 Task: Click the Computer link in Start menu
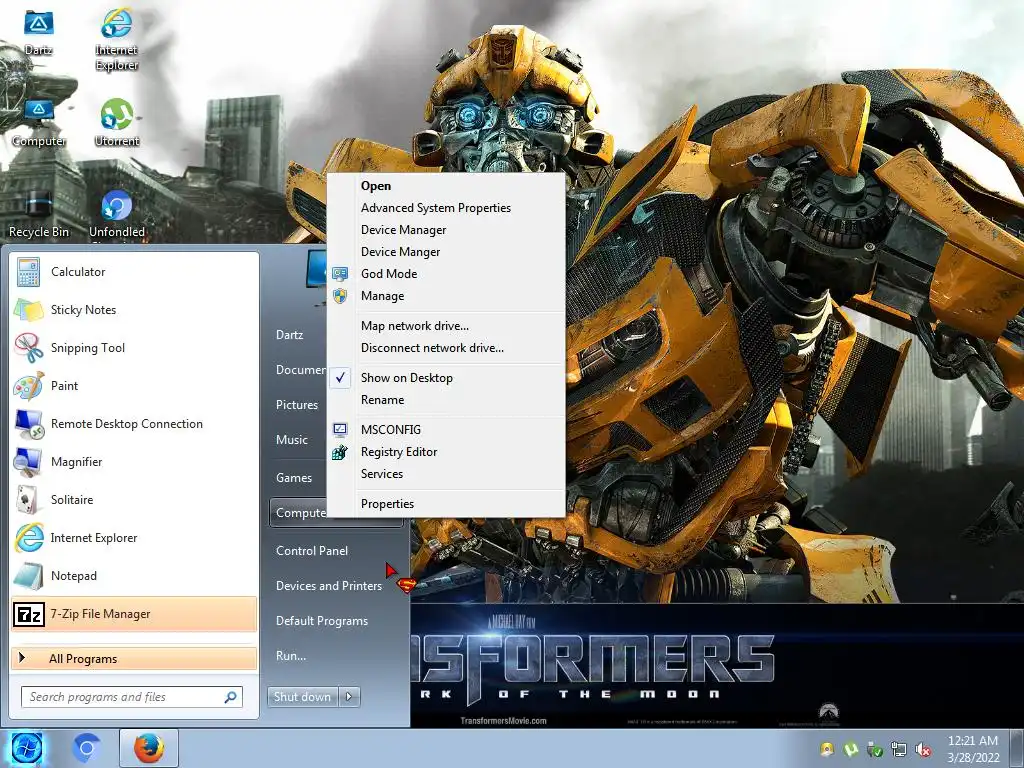click(300, 513)
